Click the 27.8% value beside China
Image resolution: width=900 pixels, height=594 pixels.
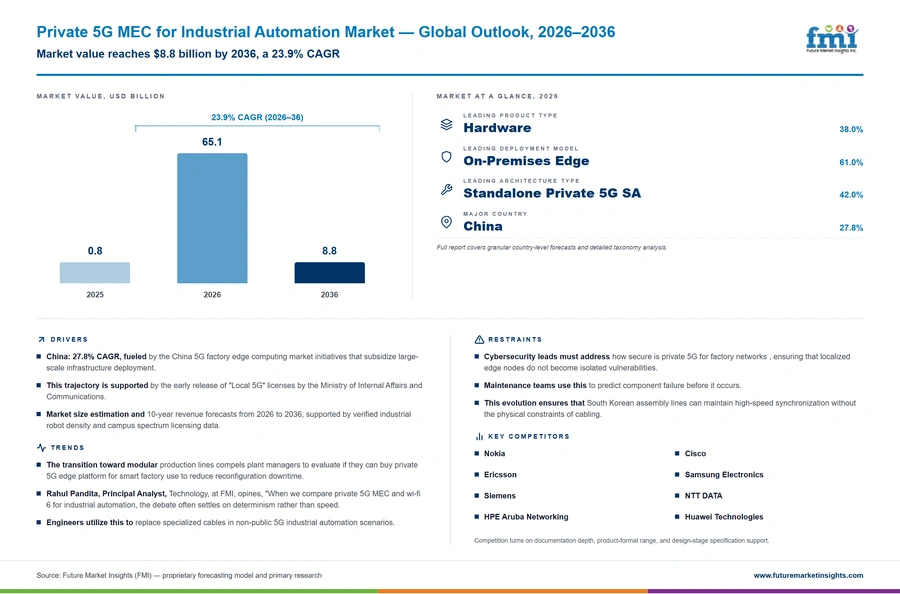851,228
